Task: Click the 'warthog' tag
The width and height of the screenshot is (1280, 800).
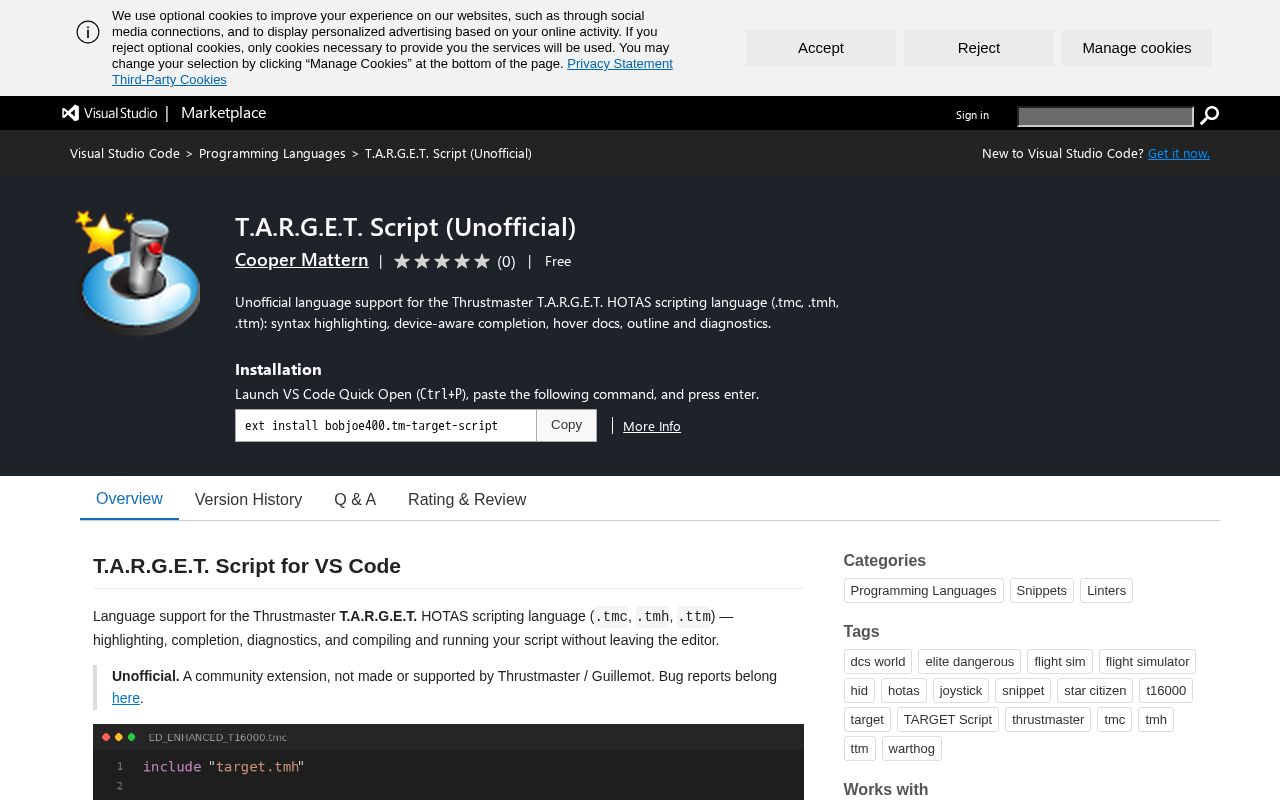Action: 912,749
